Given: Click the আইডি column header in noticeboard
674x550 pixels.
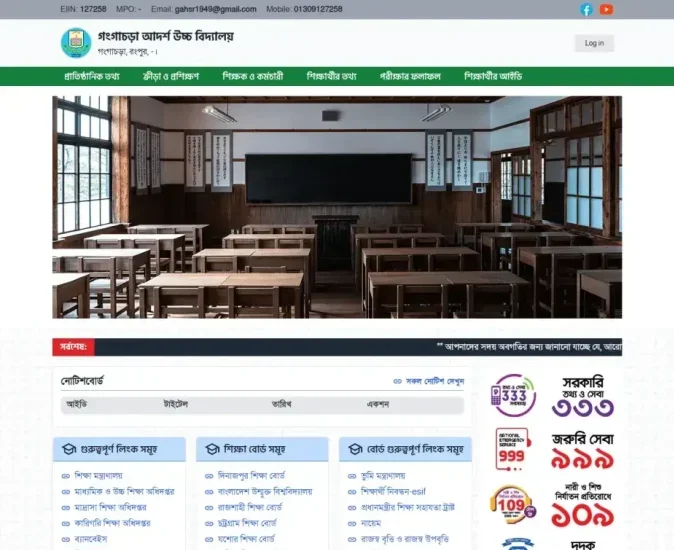Looking at the screenshot, I should click(77, 404).
